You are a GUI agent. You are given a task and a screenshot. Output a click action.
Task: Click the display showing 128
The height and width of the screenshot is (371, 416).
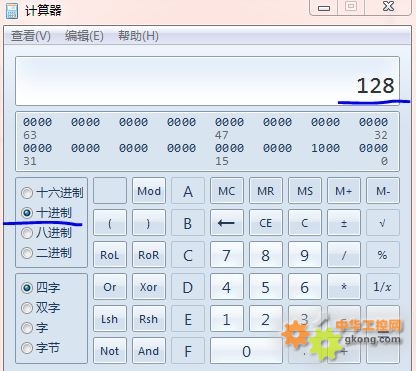[x=207, y=81]
